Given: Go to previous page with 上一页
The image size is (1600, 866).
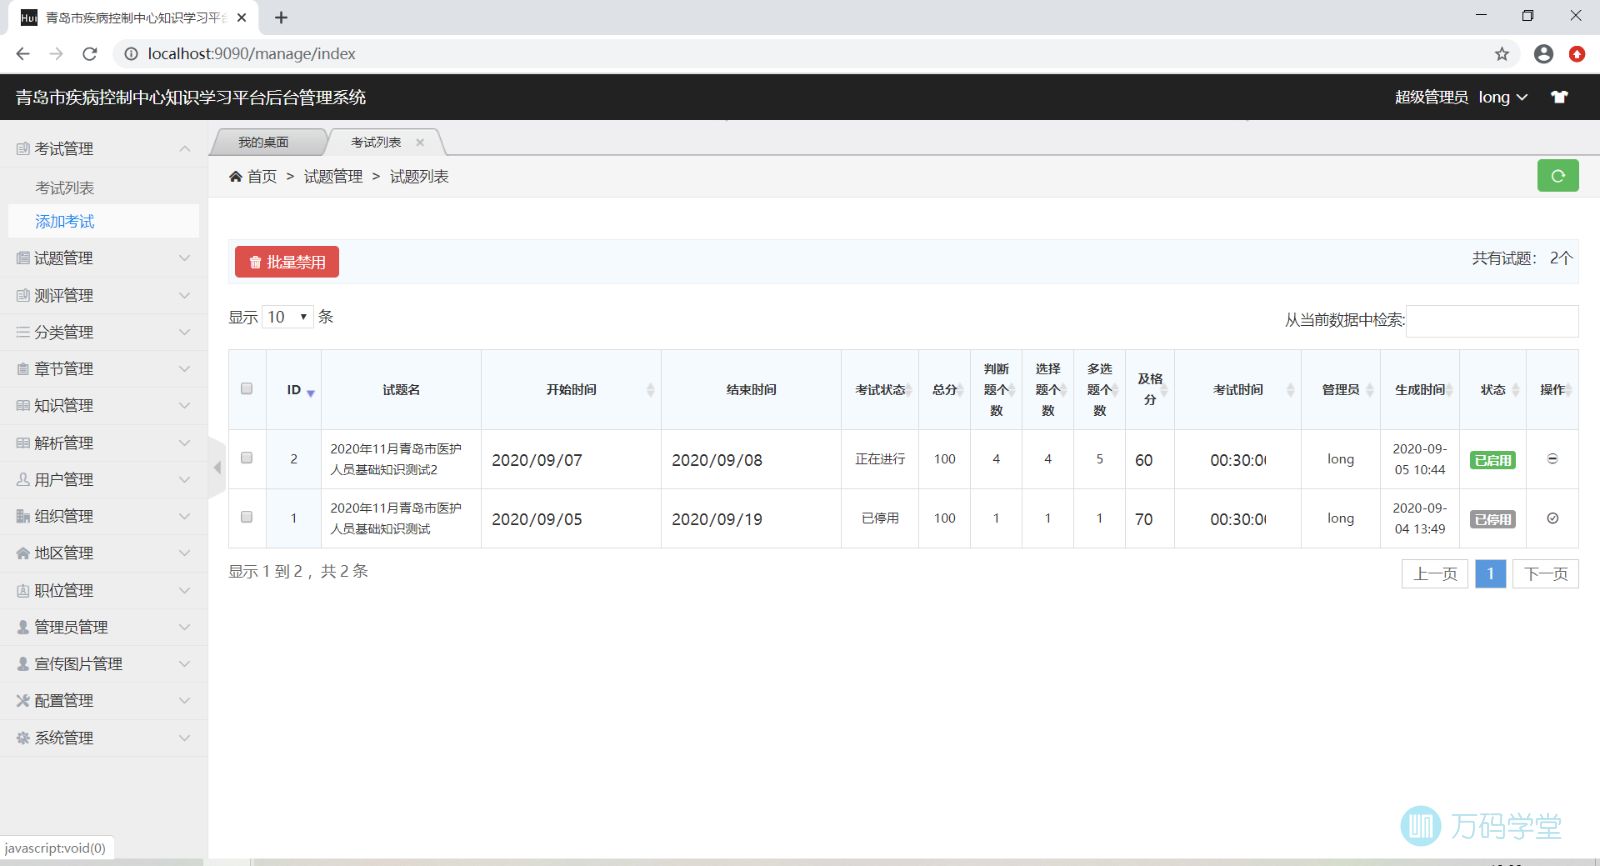Looking at the screenshot, I should [1435, 574].
